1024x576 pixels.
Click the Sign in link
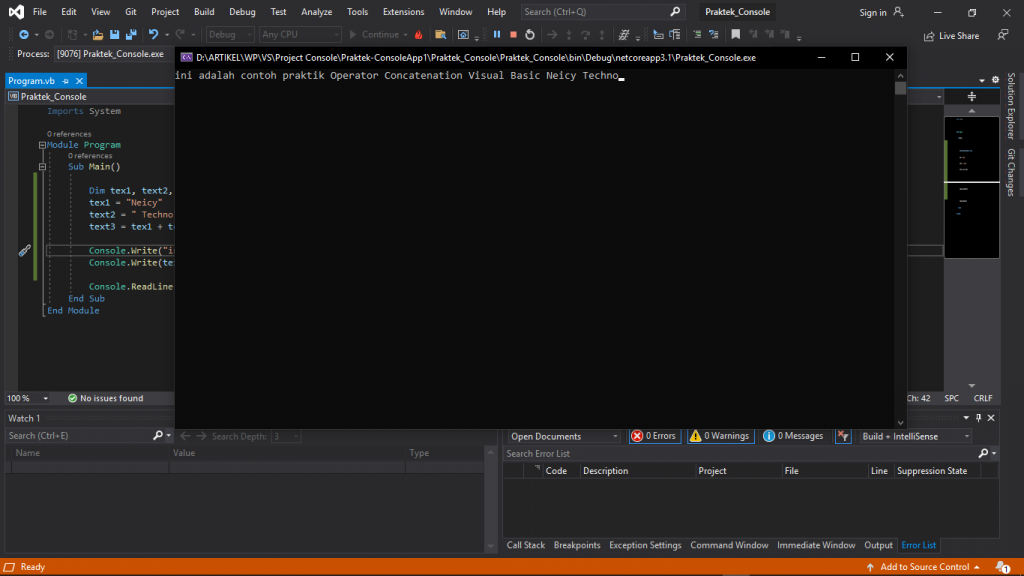[873, 12]
